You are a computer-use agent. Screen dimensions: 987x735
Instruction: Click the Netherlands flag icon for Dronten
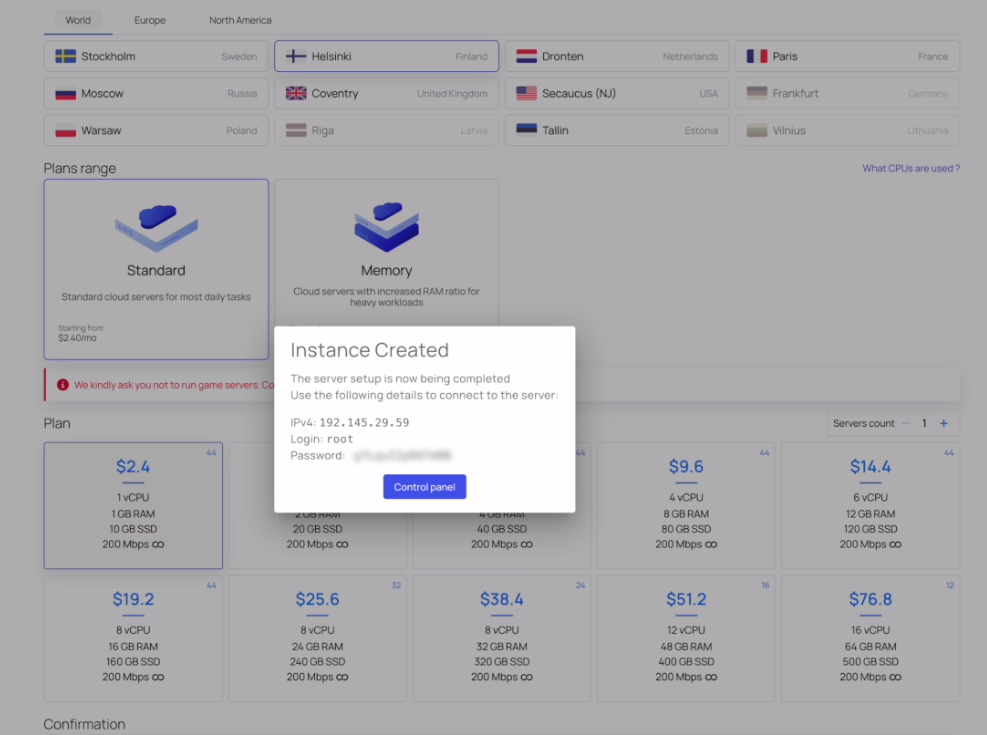pyautogui.click(x=527, y=57)
